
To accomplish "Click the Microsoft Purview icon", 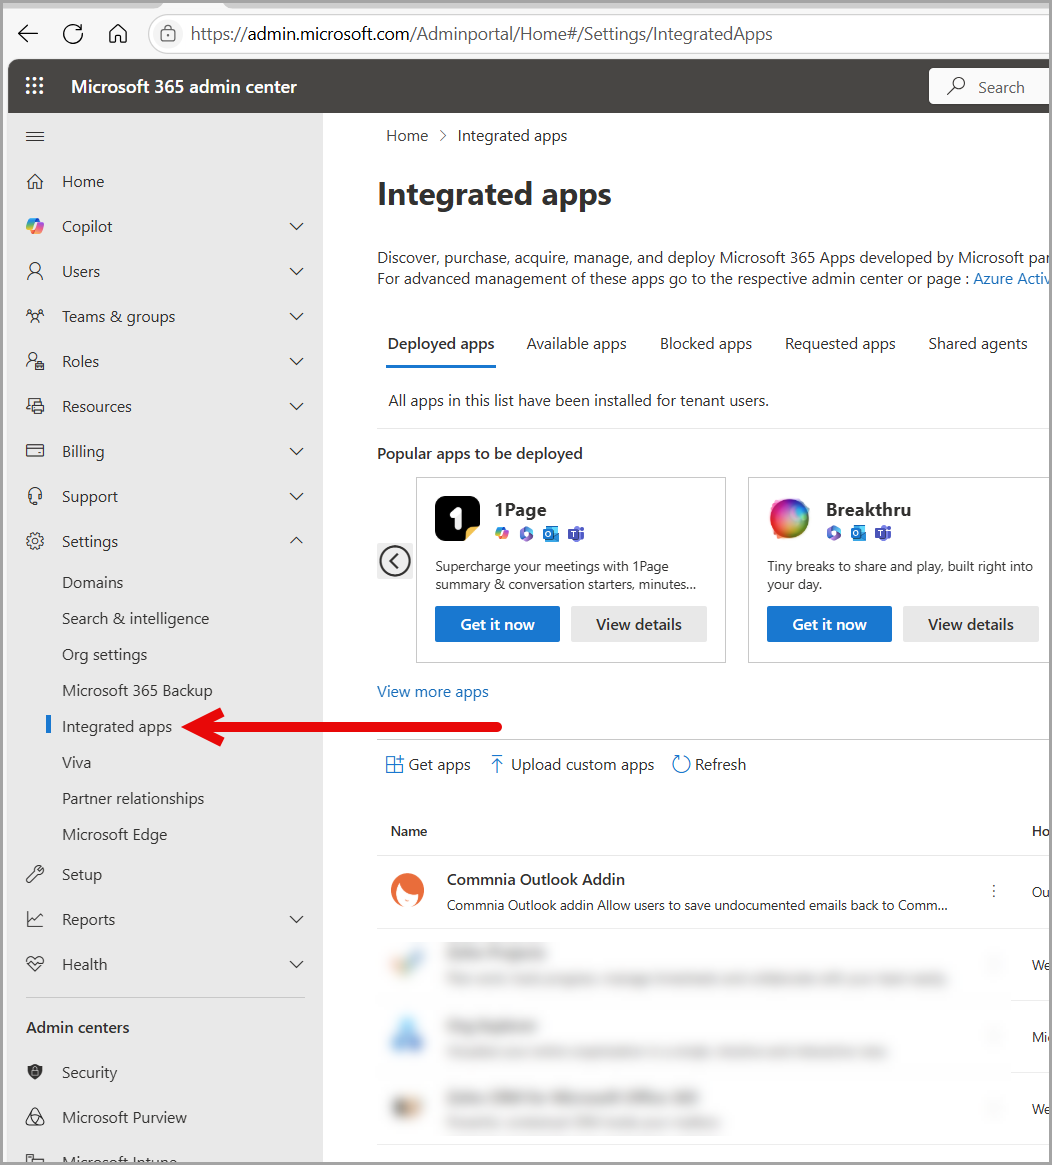I will pyautogui.click(x=35, y=1117).
